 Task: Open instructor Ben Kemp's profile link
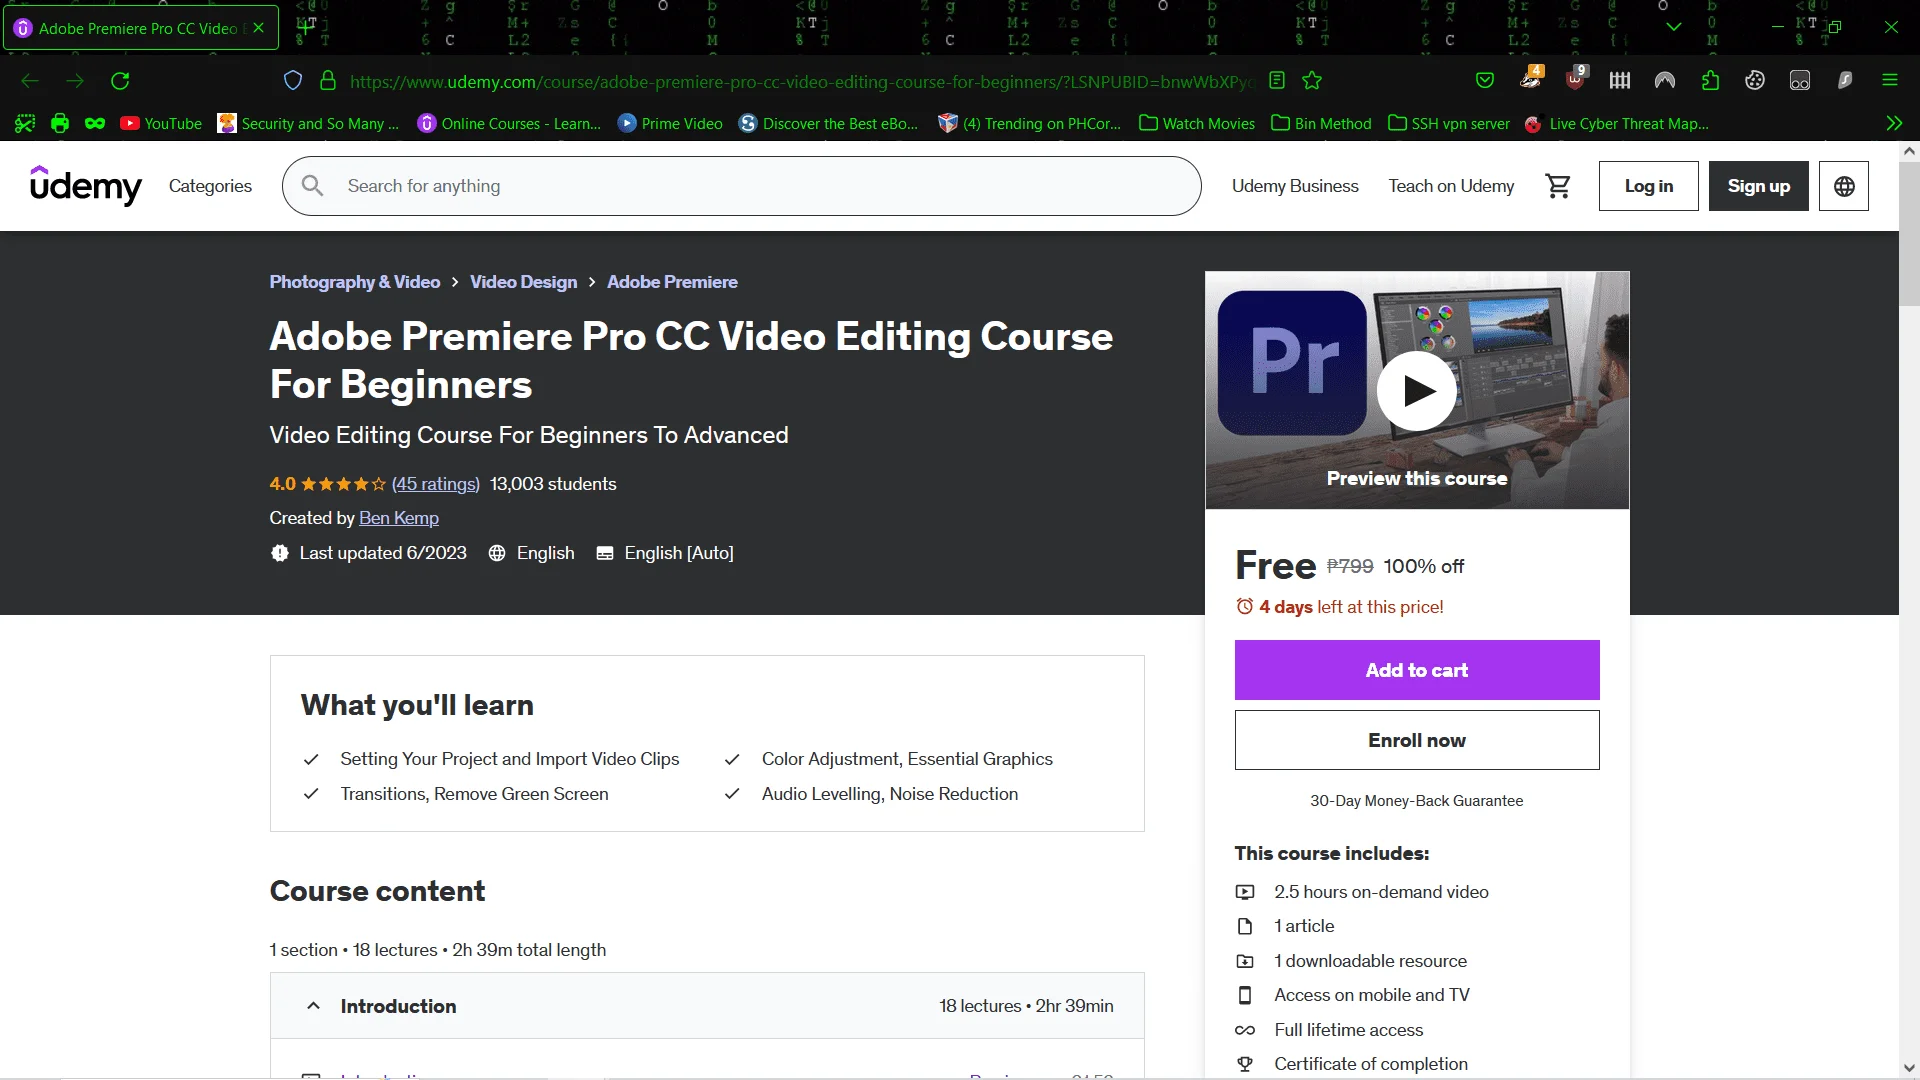point(399,518)
